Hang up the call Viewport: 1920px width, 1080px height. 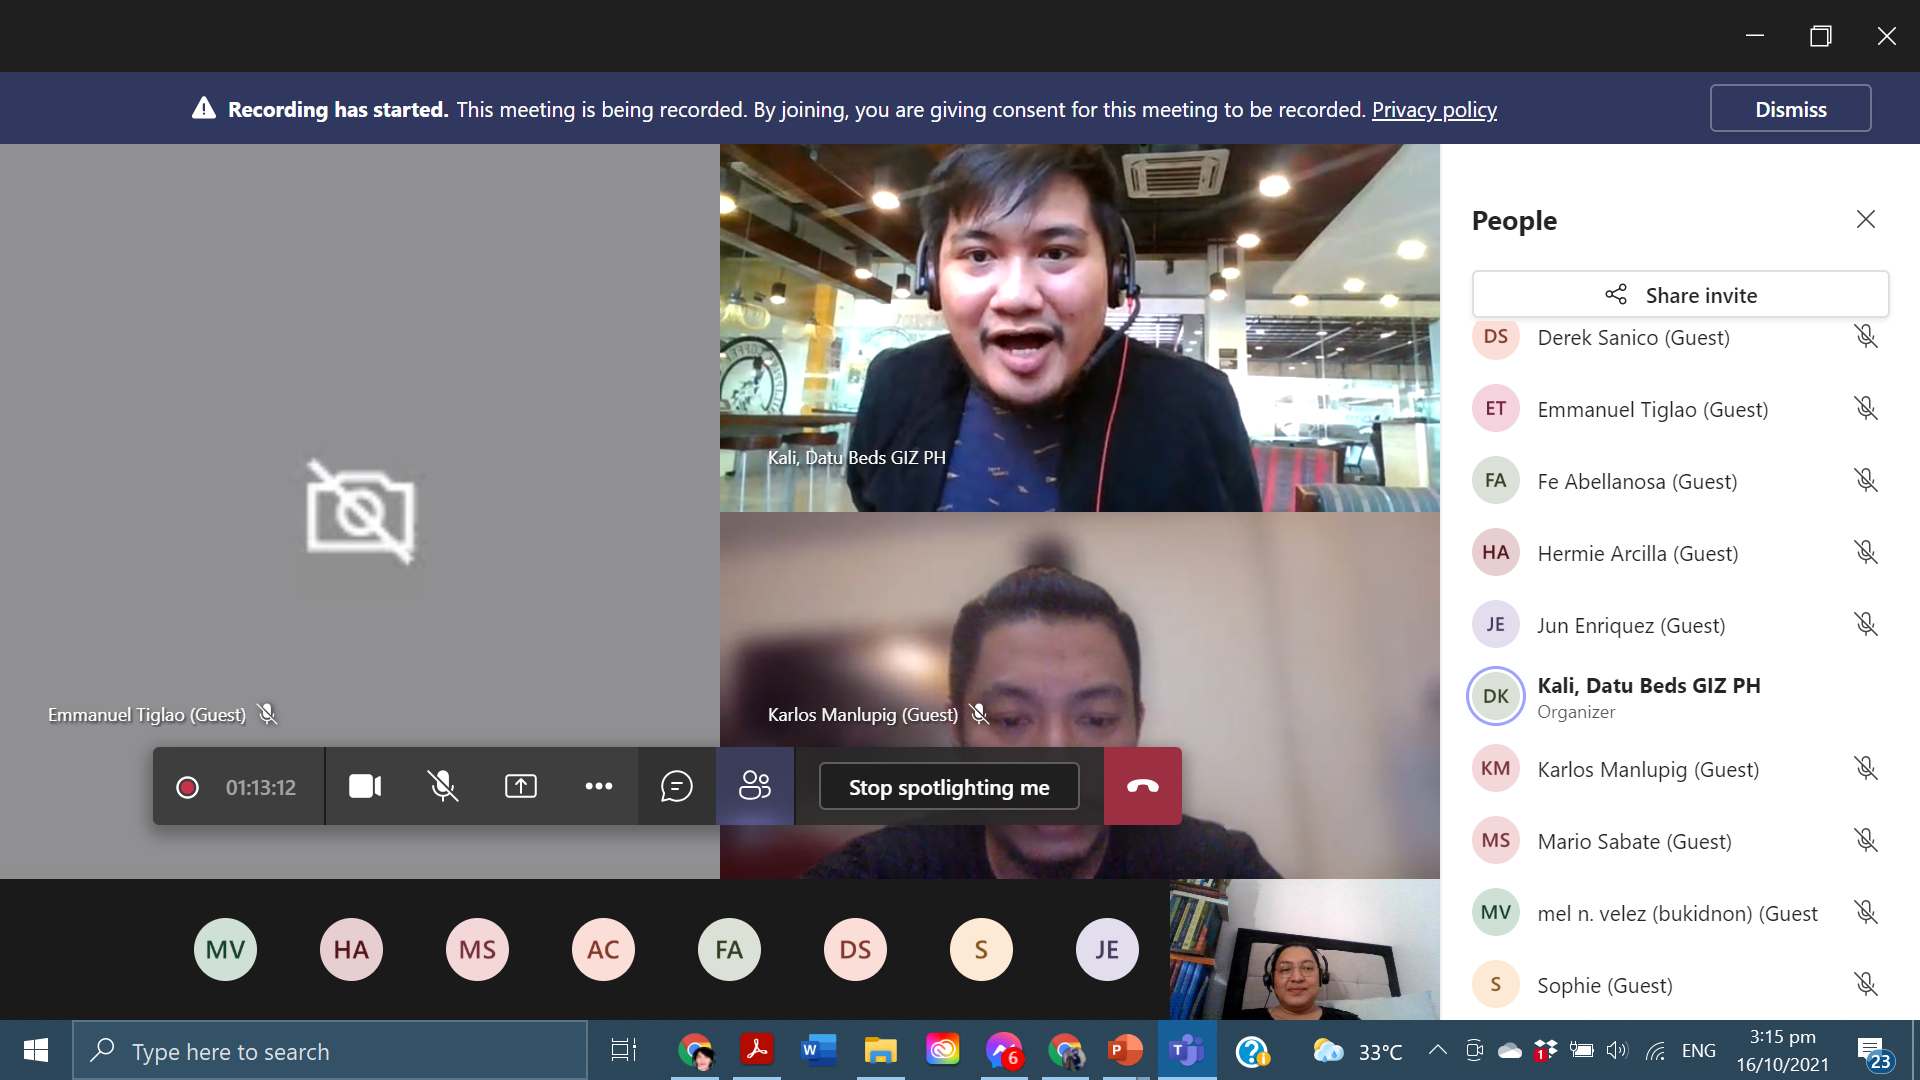point(1143,787)
